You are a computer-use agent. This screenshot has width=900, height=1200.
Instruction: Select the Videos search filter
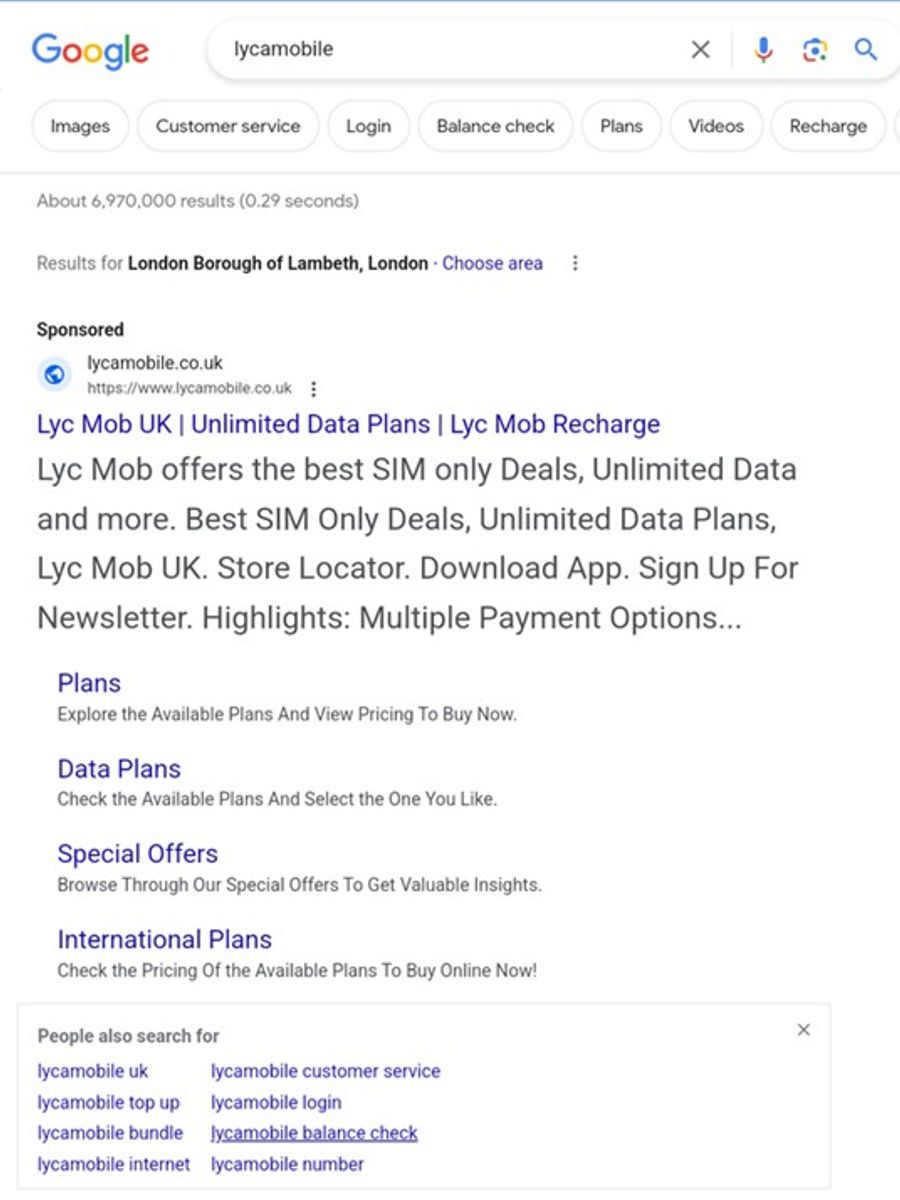[716, 126]
